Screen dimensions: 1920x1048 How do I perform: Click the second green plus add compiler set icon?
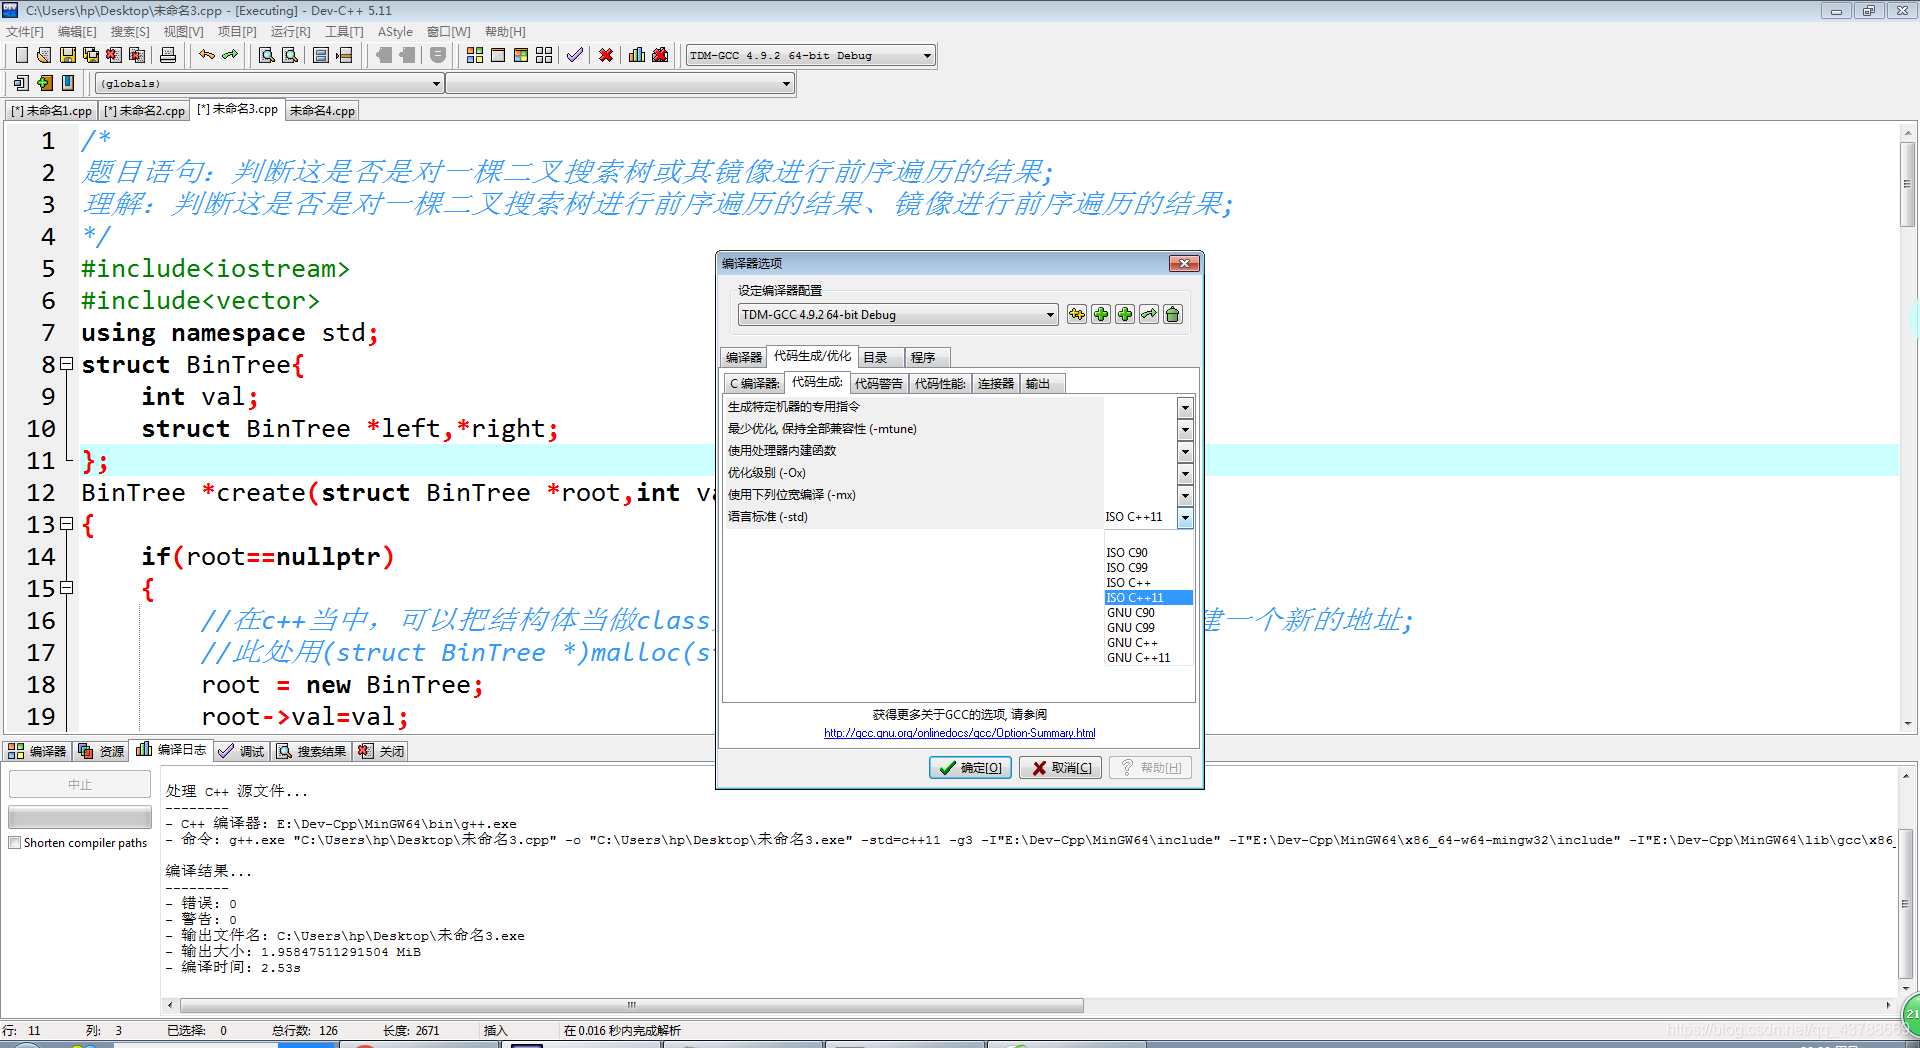(x=1125, y=314)
